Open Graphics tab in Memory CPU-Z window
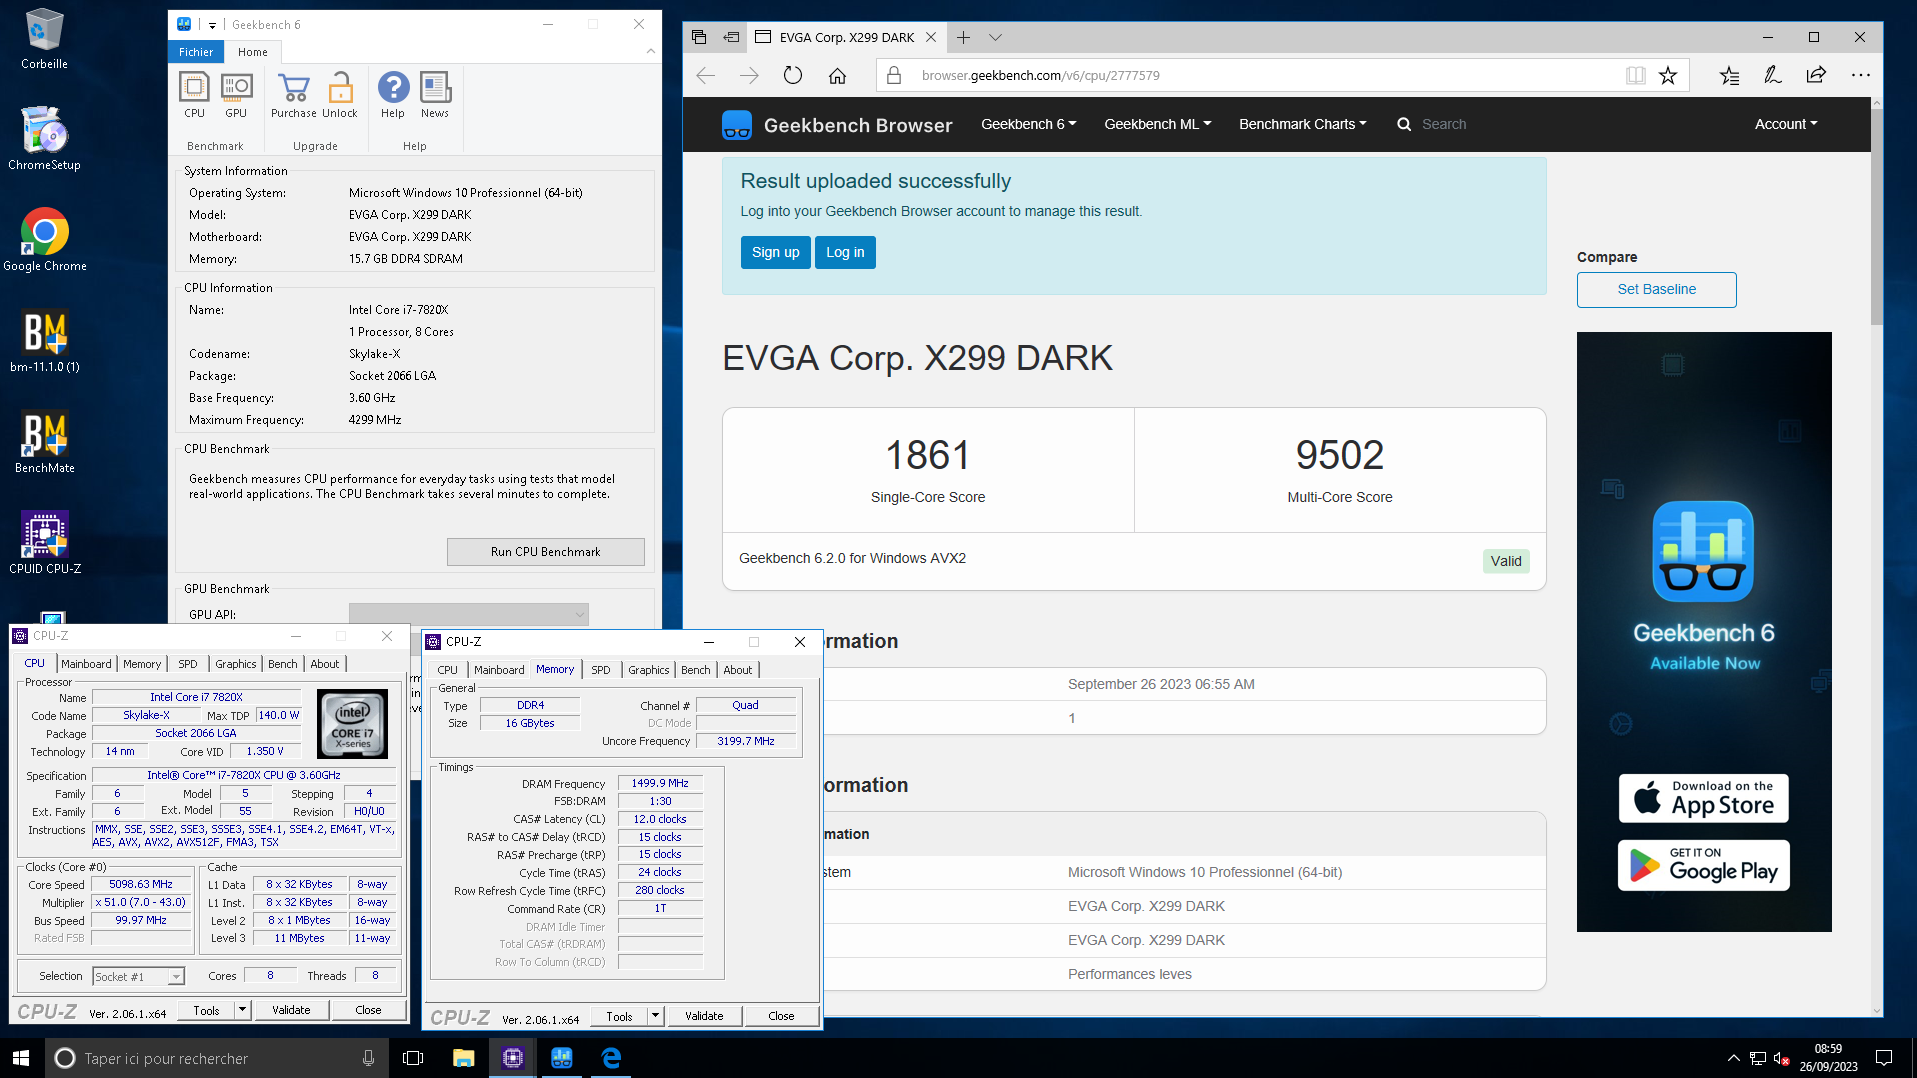The image size is (1917, 1078). (x=648, y=670)
